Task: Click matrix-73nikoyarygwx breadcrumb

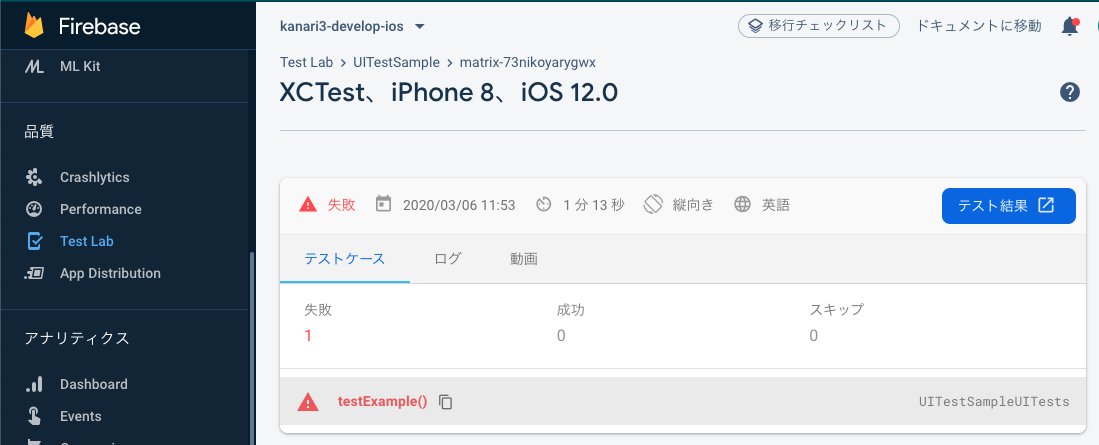Action: click(x=528, y=62)
